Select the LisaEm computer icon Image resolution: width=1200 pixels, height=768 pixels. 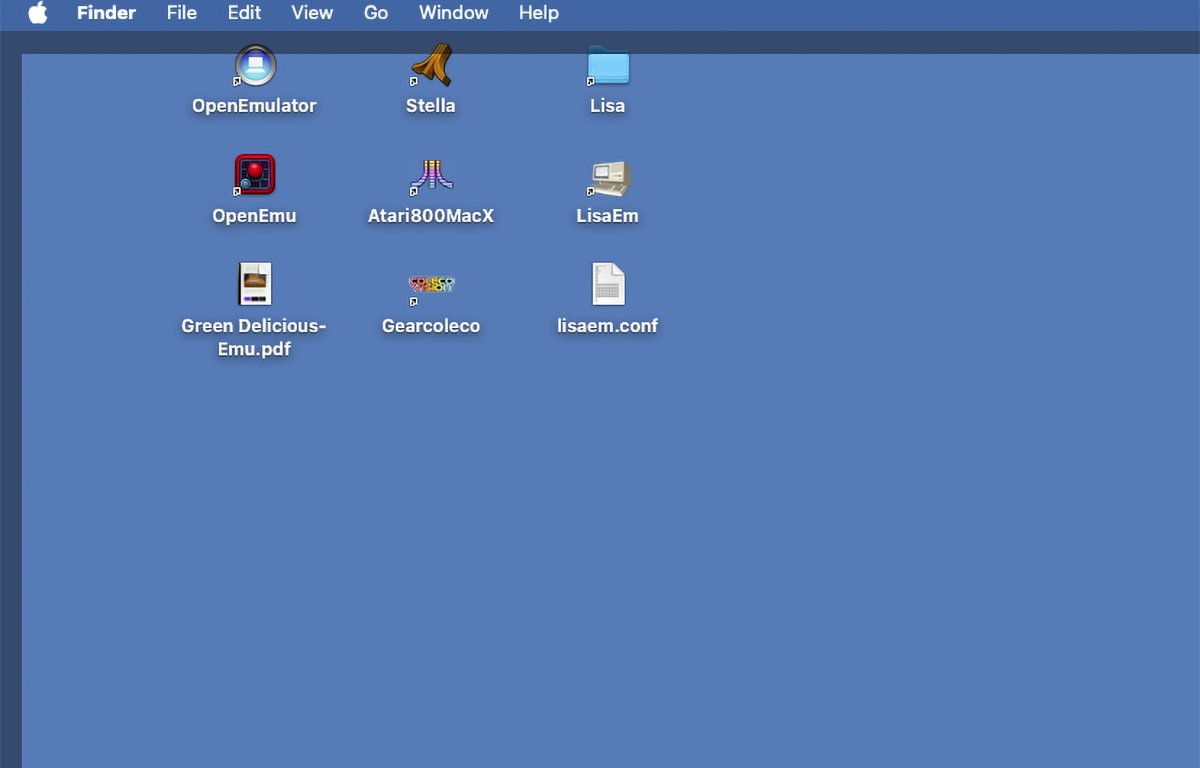click(x=608, y=177)
